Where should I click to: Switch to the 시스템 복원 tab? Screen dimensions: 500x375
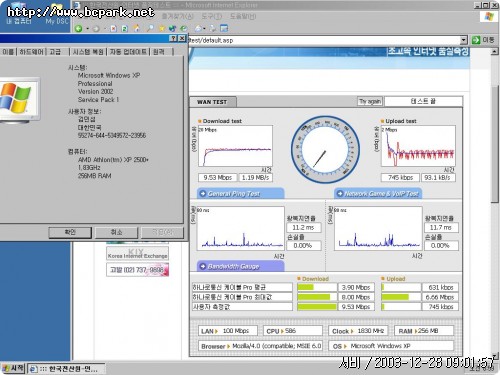tap(88, 52)
